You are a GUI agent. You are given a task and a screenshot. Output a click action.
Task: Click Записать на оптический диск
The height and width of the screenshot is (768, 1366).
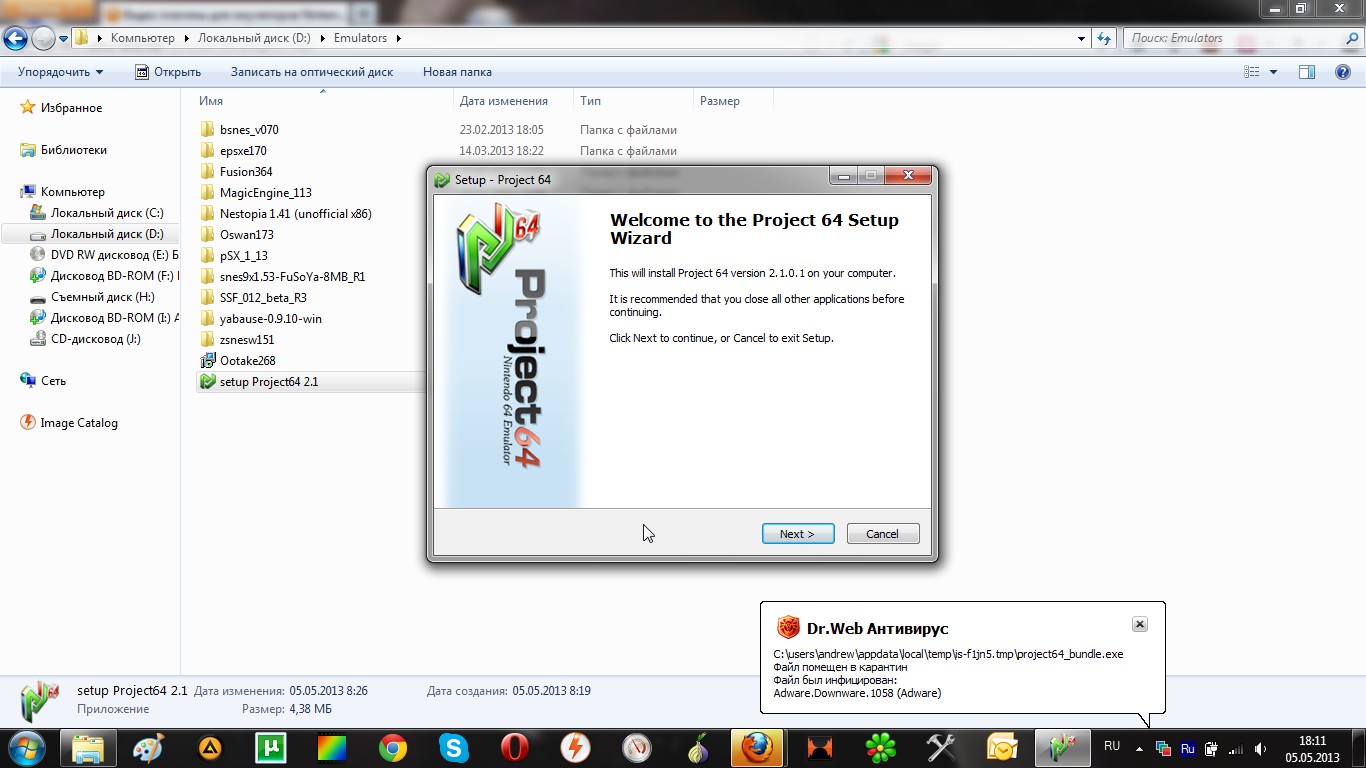point(312,72)
